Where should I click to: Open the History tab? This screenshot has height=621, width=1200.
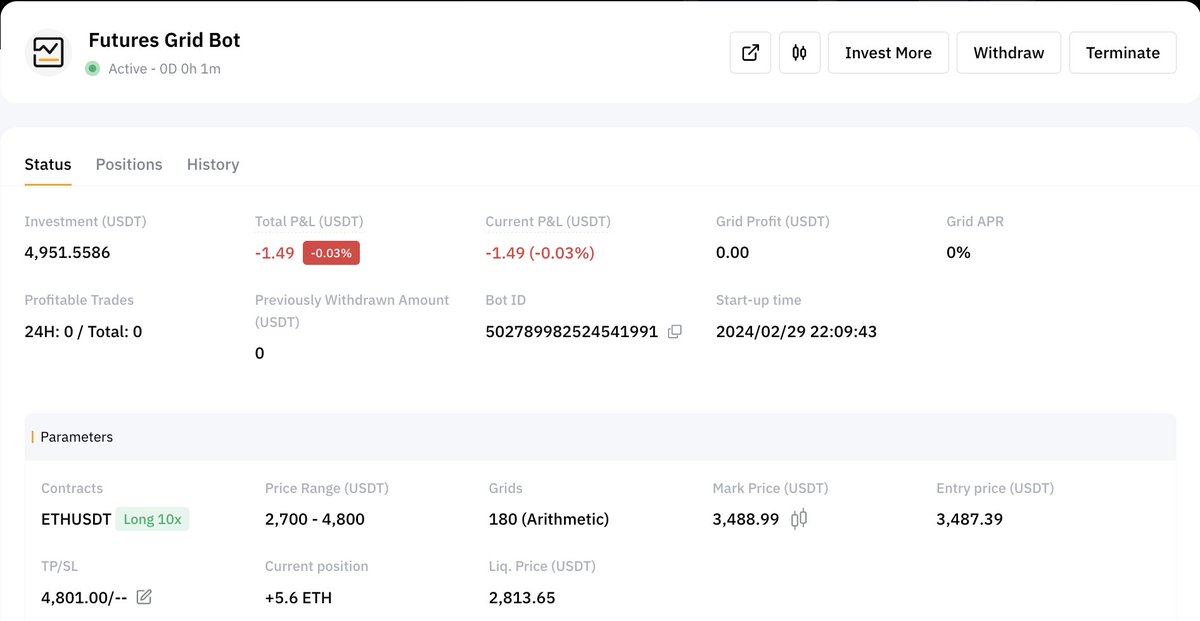point(212,164)
